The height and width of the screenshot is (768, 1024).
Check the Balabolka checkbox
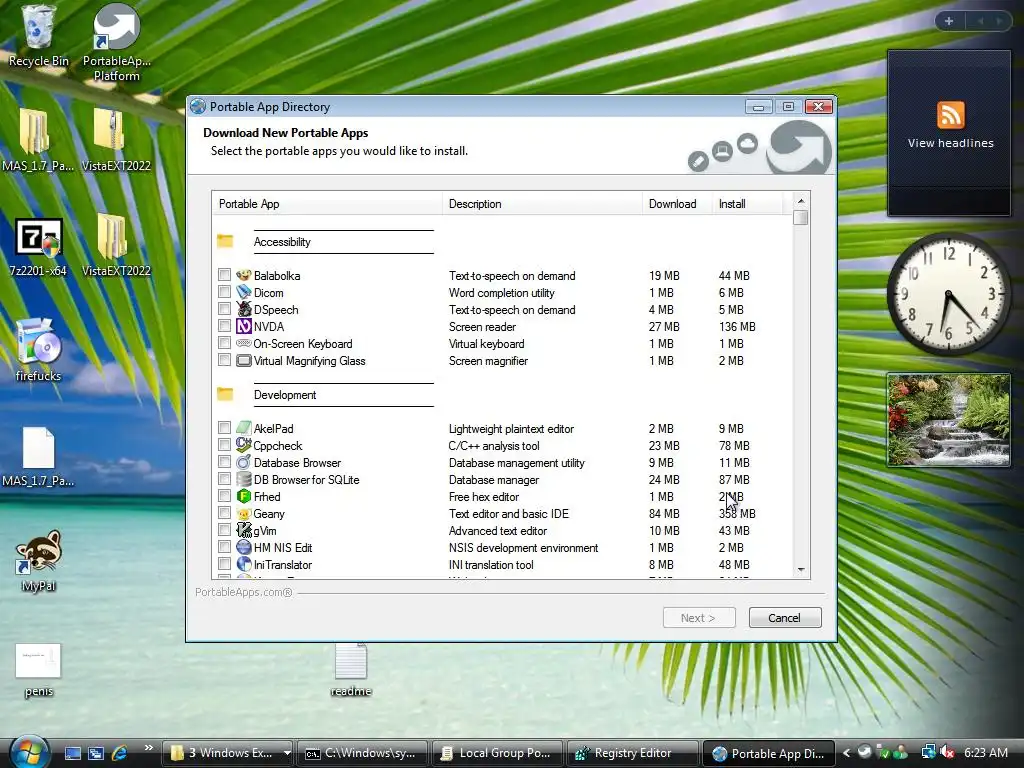(x=224, y=275)
